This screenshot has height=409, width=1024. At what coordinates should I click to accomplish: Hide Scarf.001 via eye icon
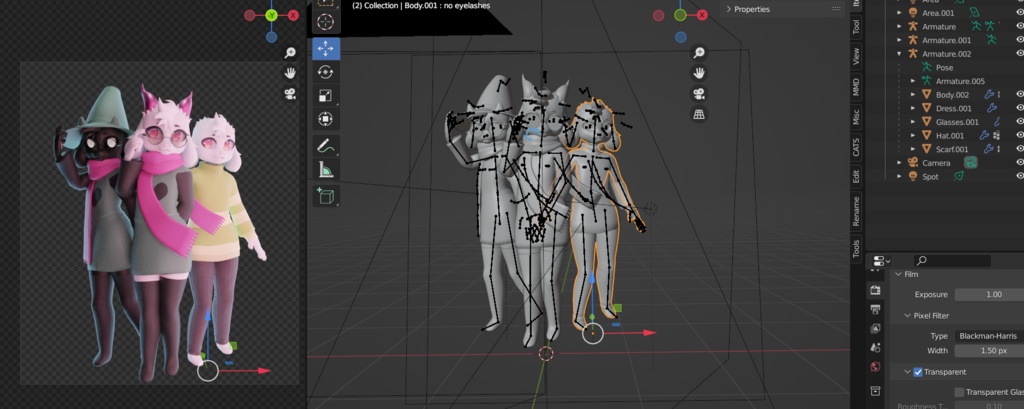[x=1019, y=149]
